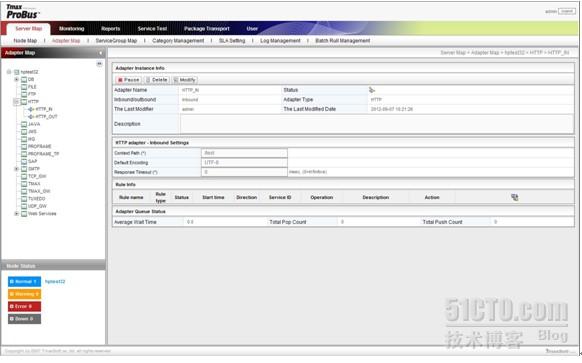This screenshot has height=363, width=582.
Task: Open Log Management submenu
Action: coord(280,40)
